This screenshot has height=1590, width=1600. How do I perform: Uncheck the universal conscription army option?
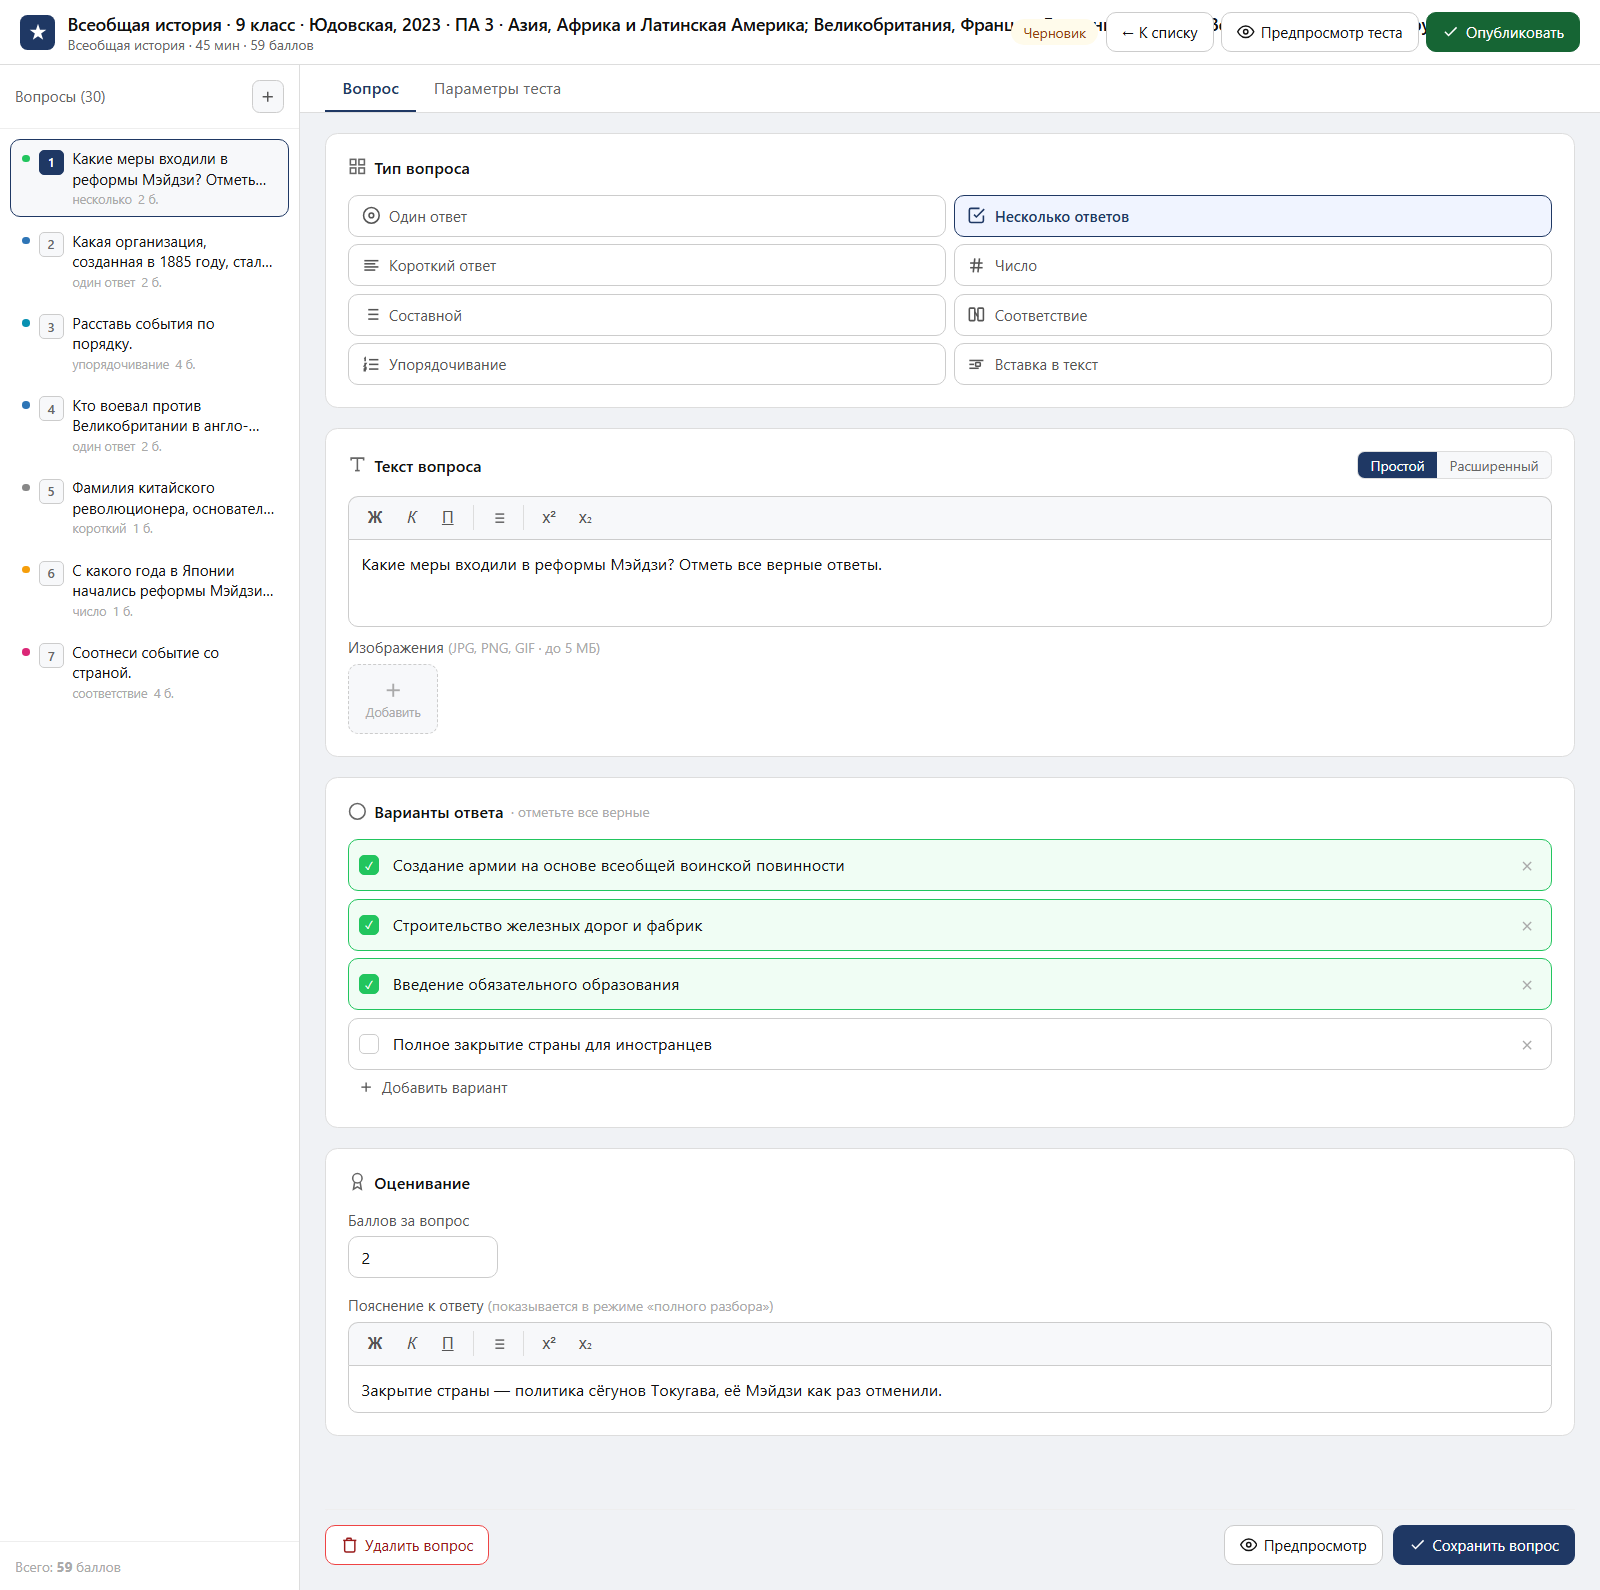pos(369,866)
